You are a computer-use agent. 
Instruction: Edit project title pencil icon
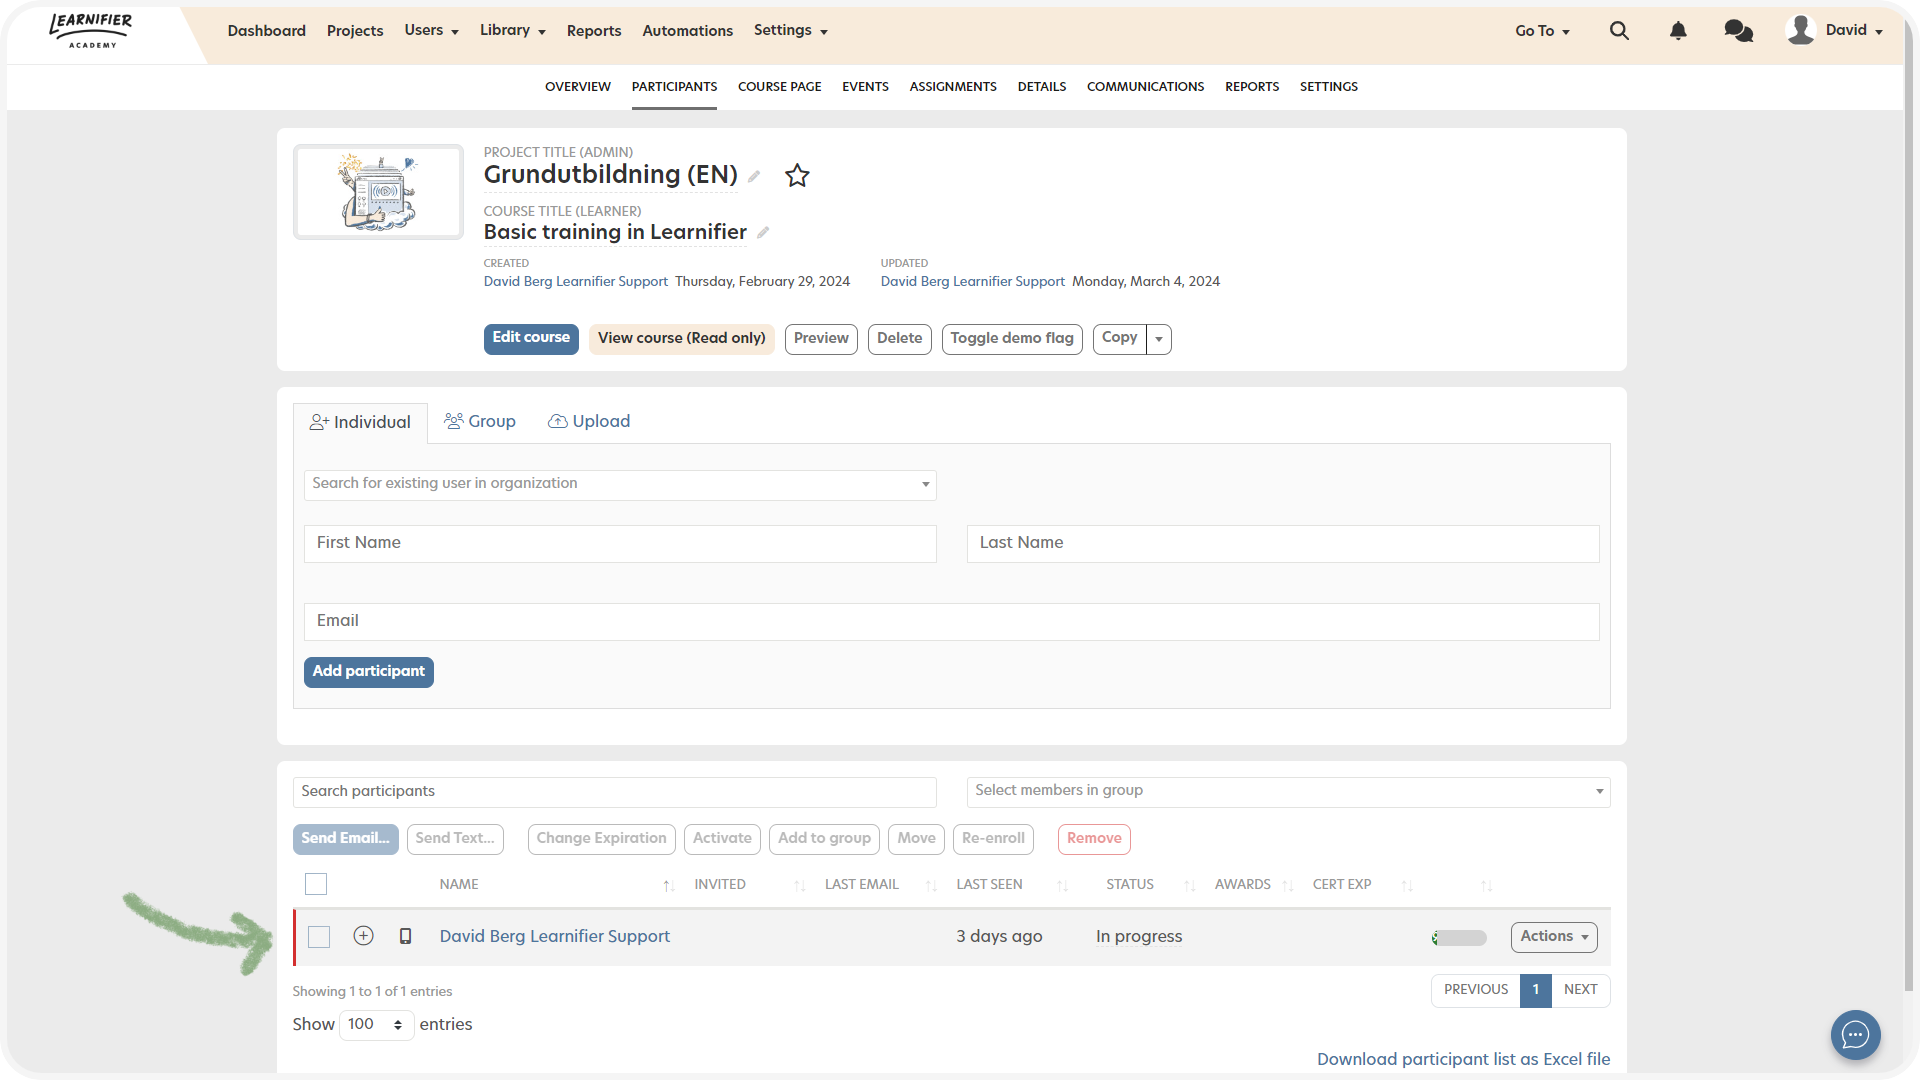tap(755, 176)
